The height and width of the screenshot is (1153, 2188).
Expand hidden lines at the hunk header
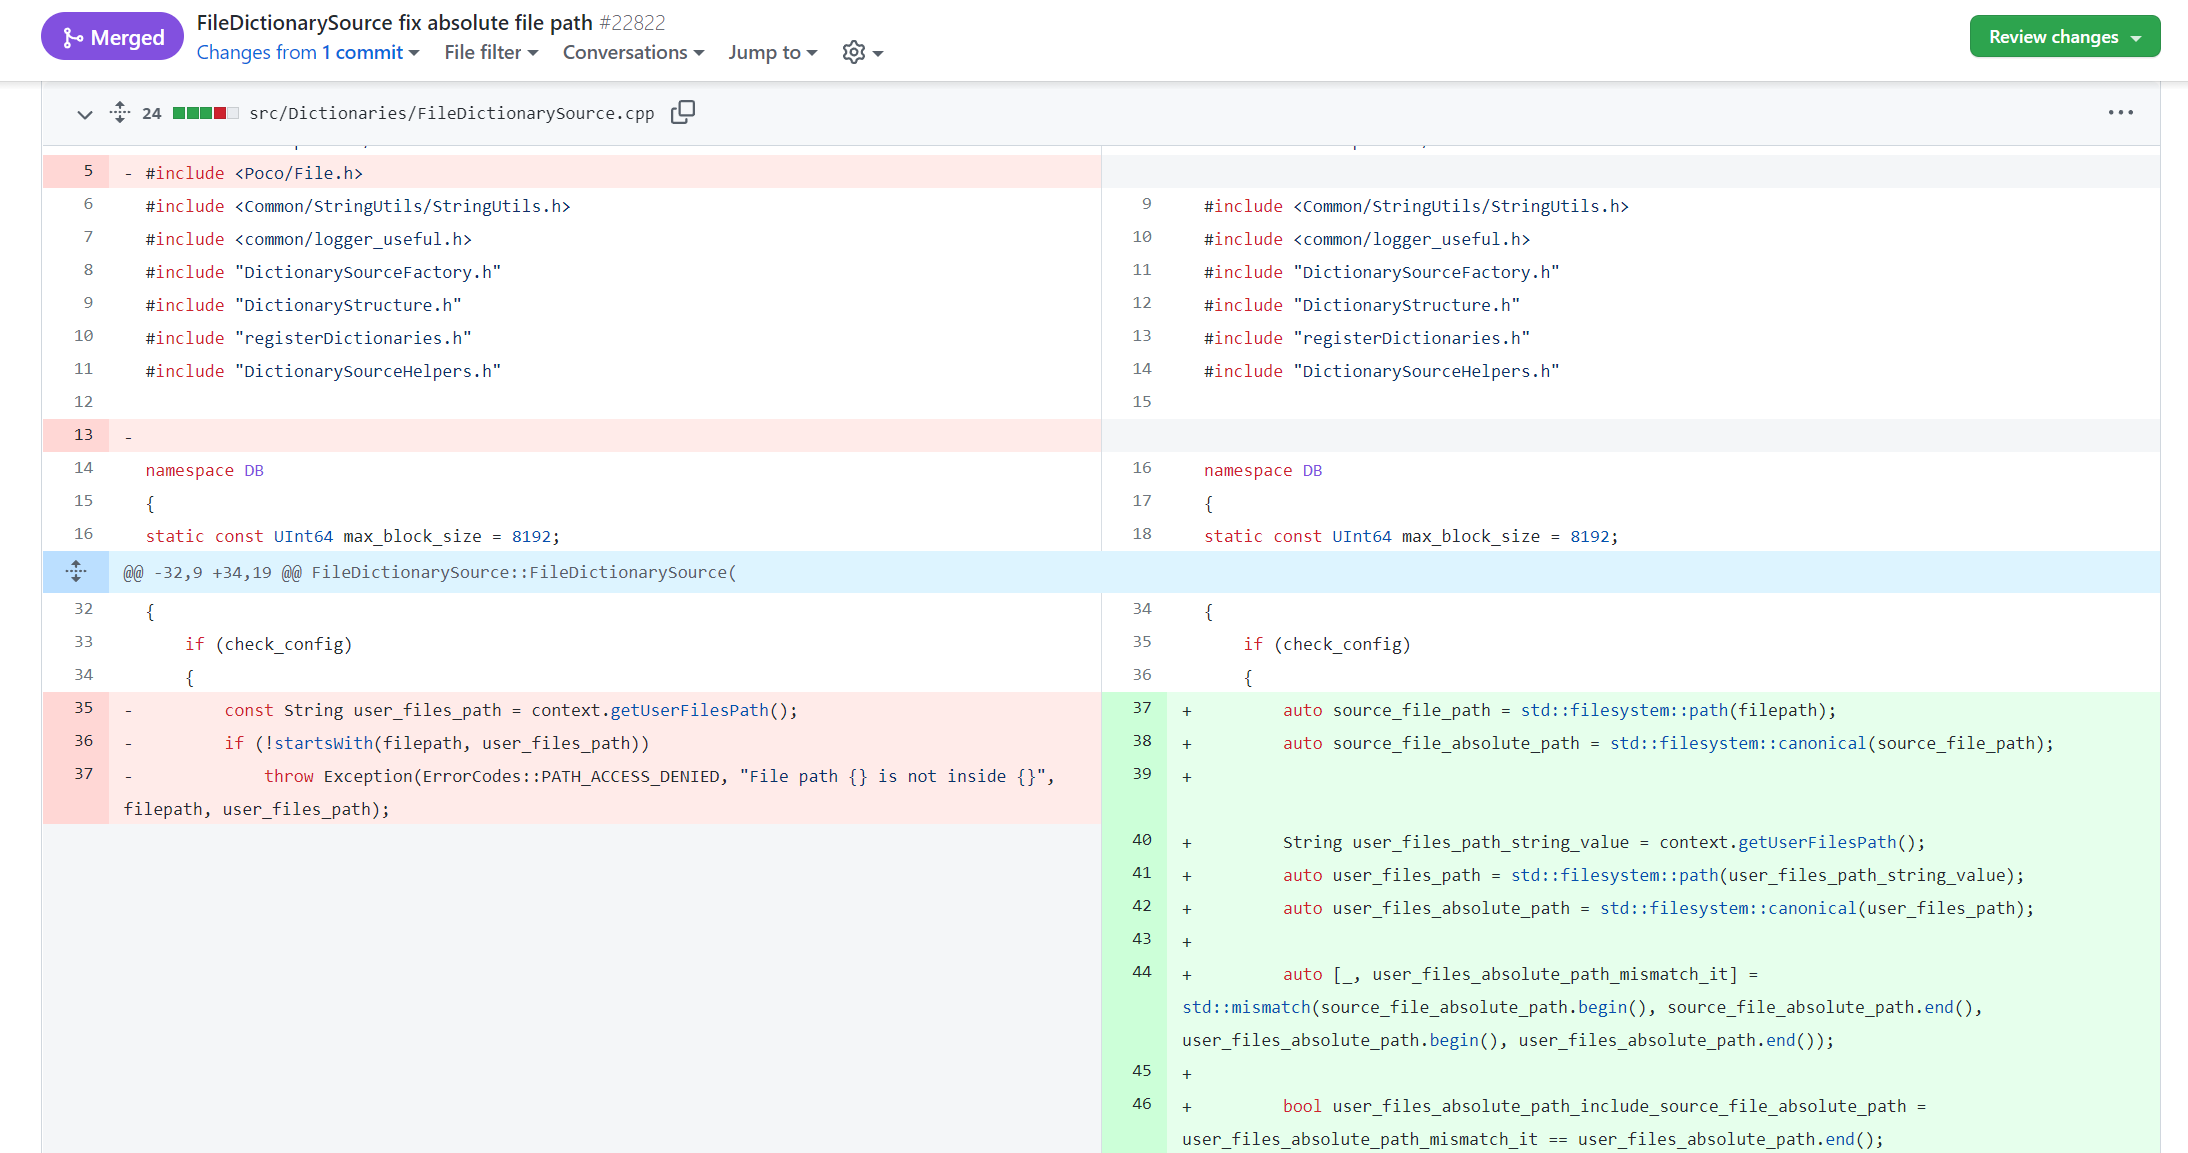tap(76, 572)
